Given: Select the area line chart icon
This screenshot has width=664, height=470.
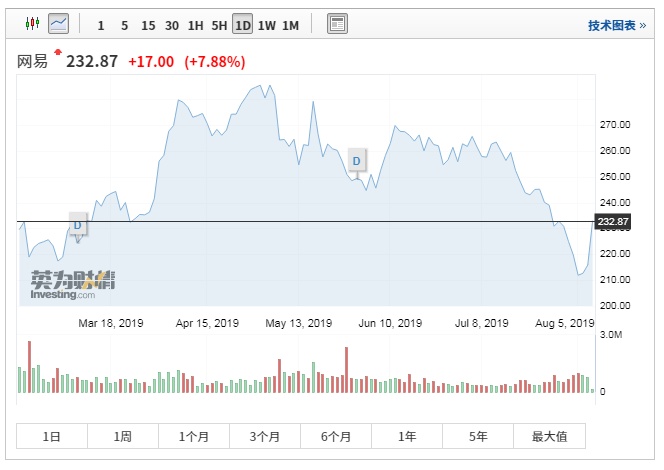Looking at the screenshot, I should click(x=59, y=22).
